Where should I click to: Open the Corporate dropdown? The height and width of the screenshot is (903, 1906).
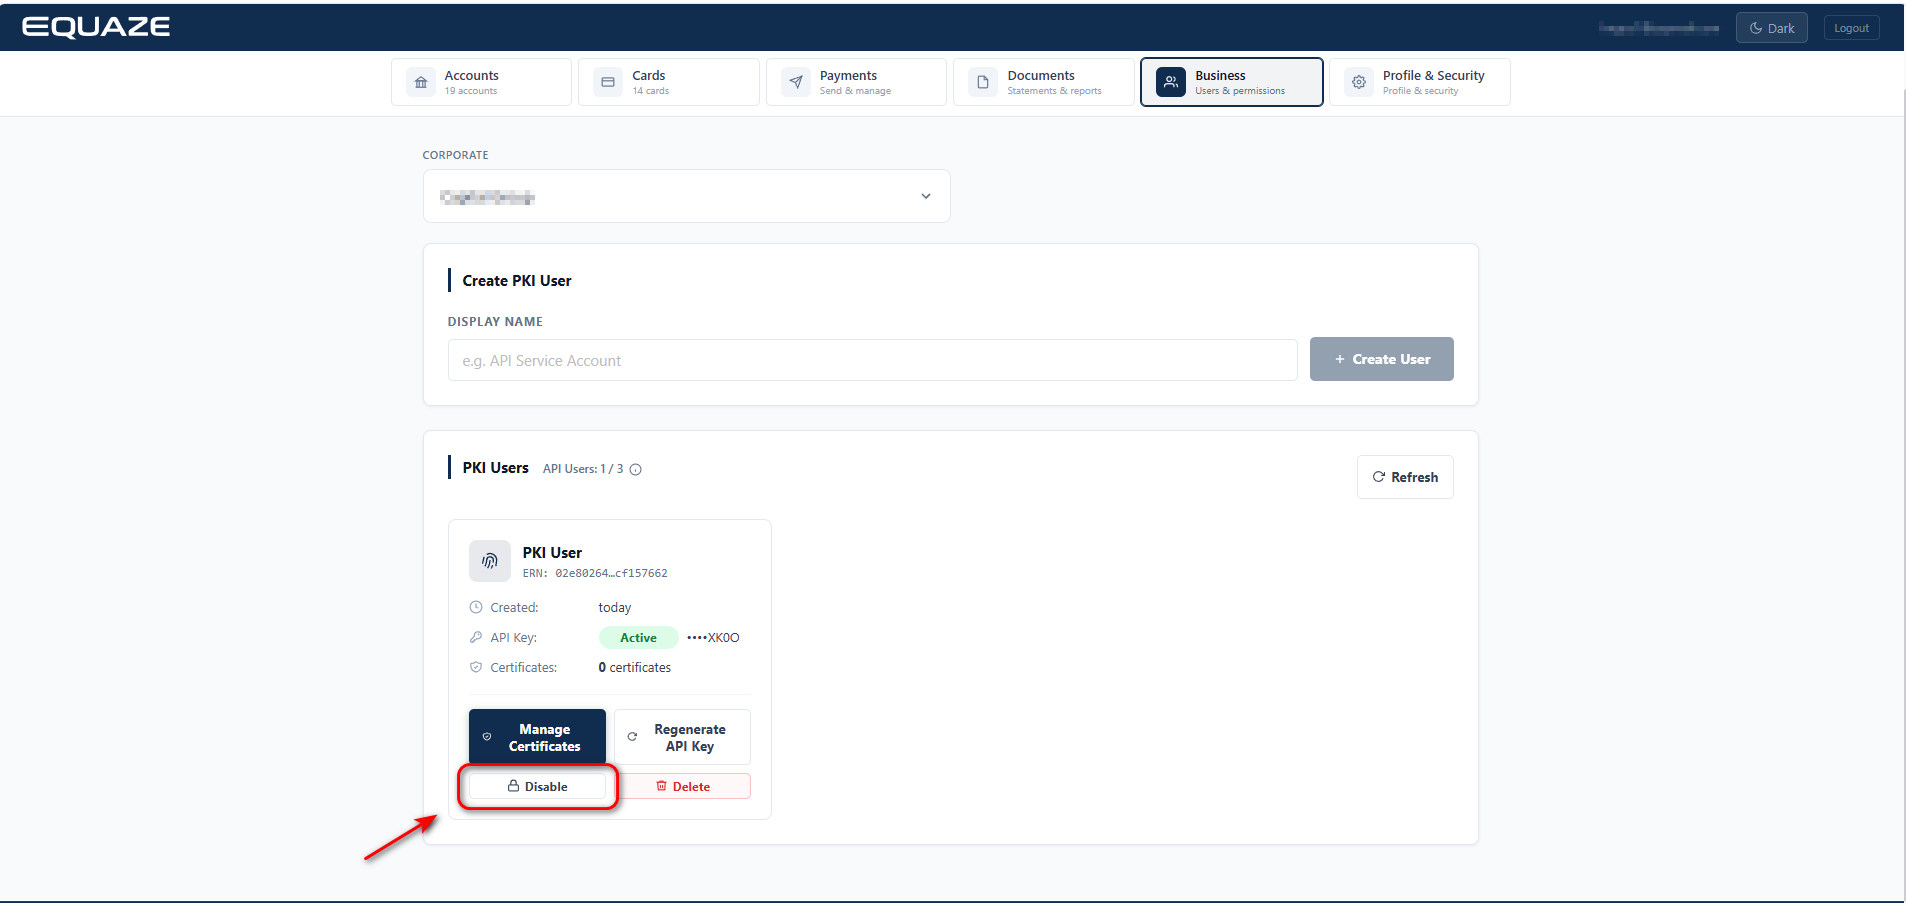click(x=686, y=196)
